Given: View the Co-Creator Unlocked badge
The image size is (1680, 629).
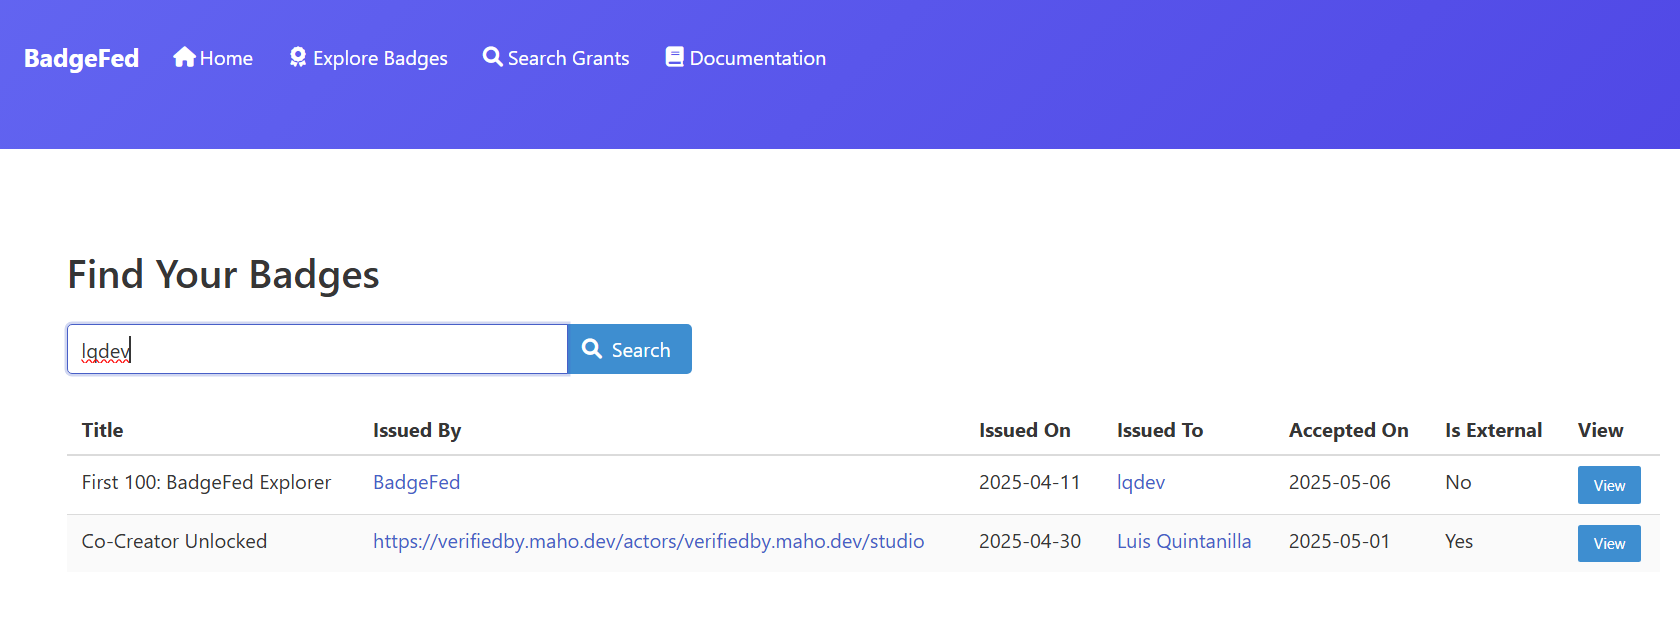Looking at the screenshot, I should point(1608,543).
